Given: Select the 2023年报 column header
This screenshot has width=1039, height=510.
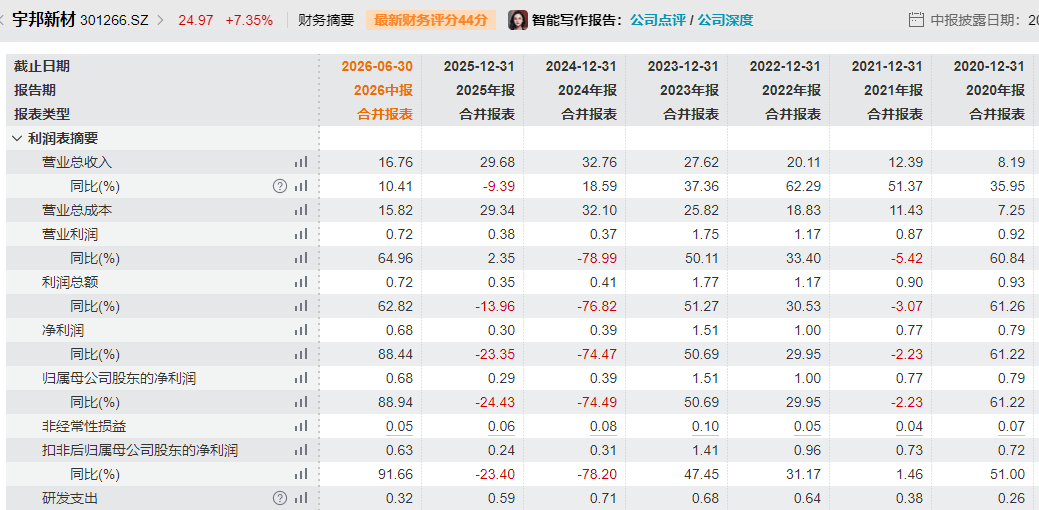Looking at the screenshot, I should click(691, 90).
